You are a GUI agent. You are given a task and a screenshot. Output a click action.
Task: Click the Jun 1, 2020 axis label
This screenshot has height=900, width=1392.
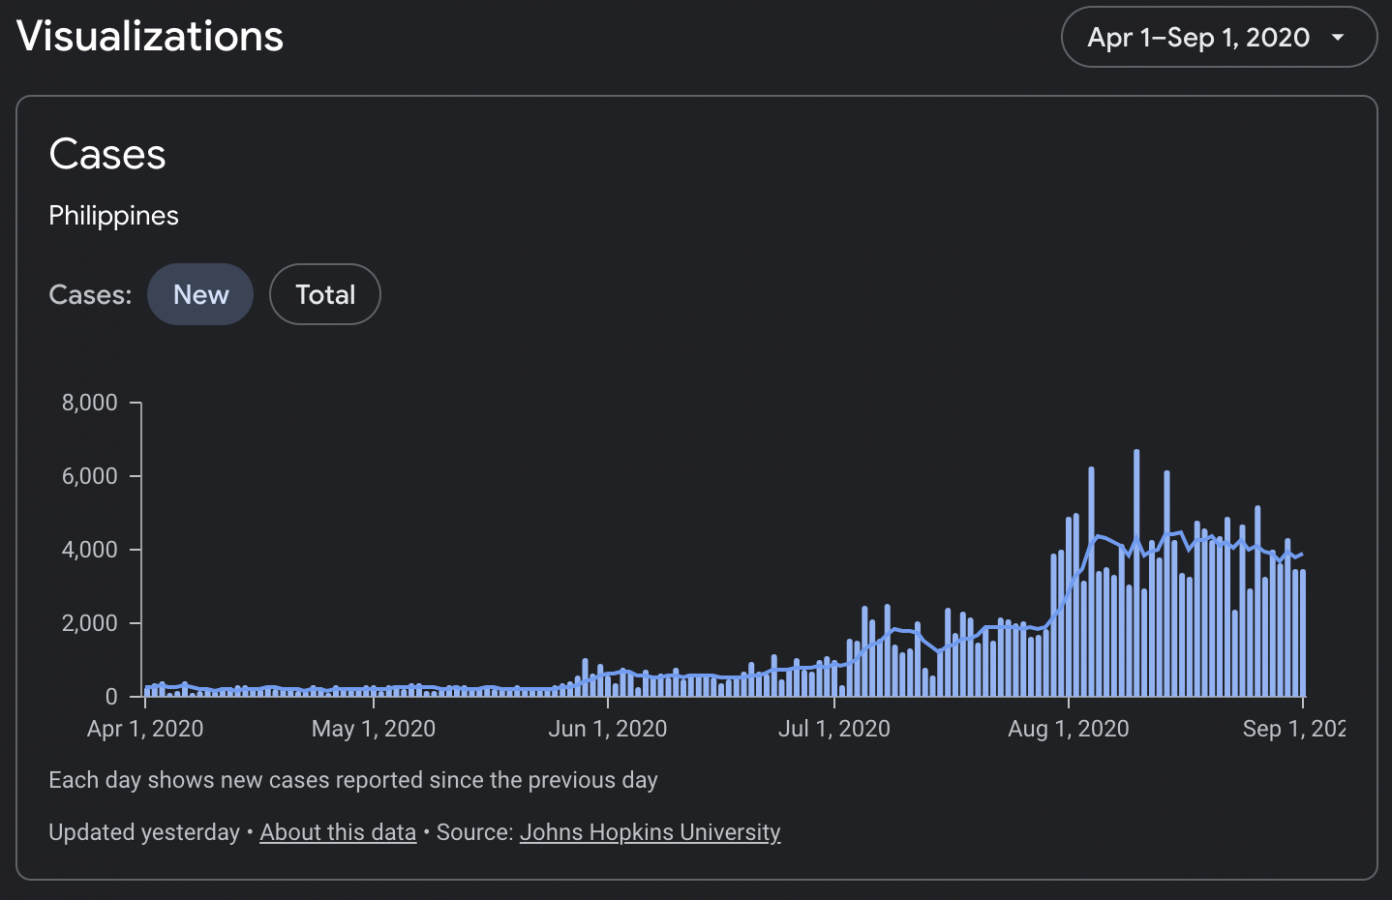point(607,729)
